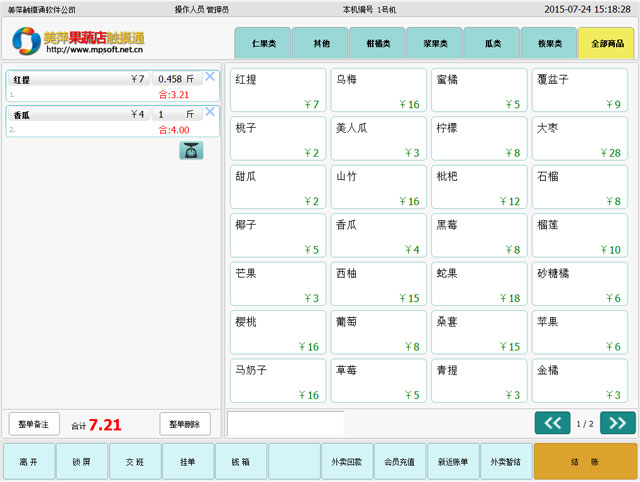Screen dimensions: 640x482
Task: Click the search input field below the products
Action: (285, 423)
